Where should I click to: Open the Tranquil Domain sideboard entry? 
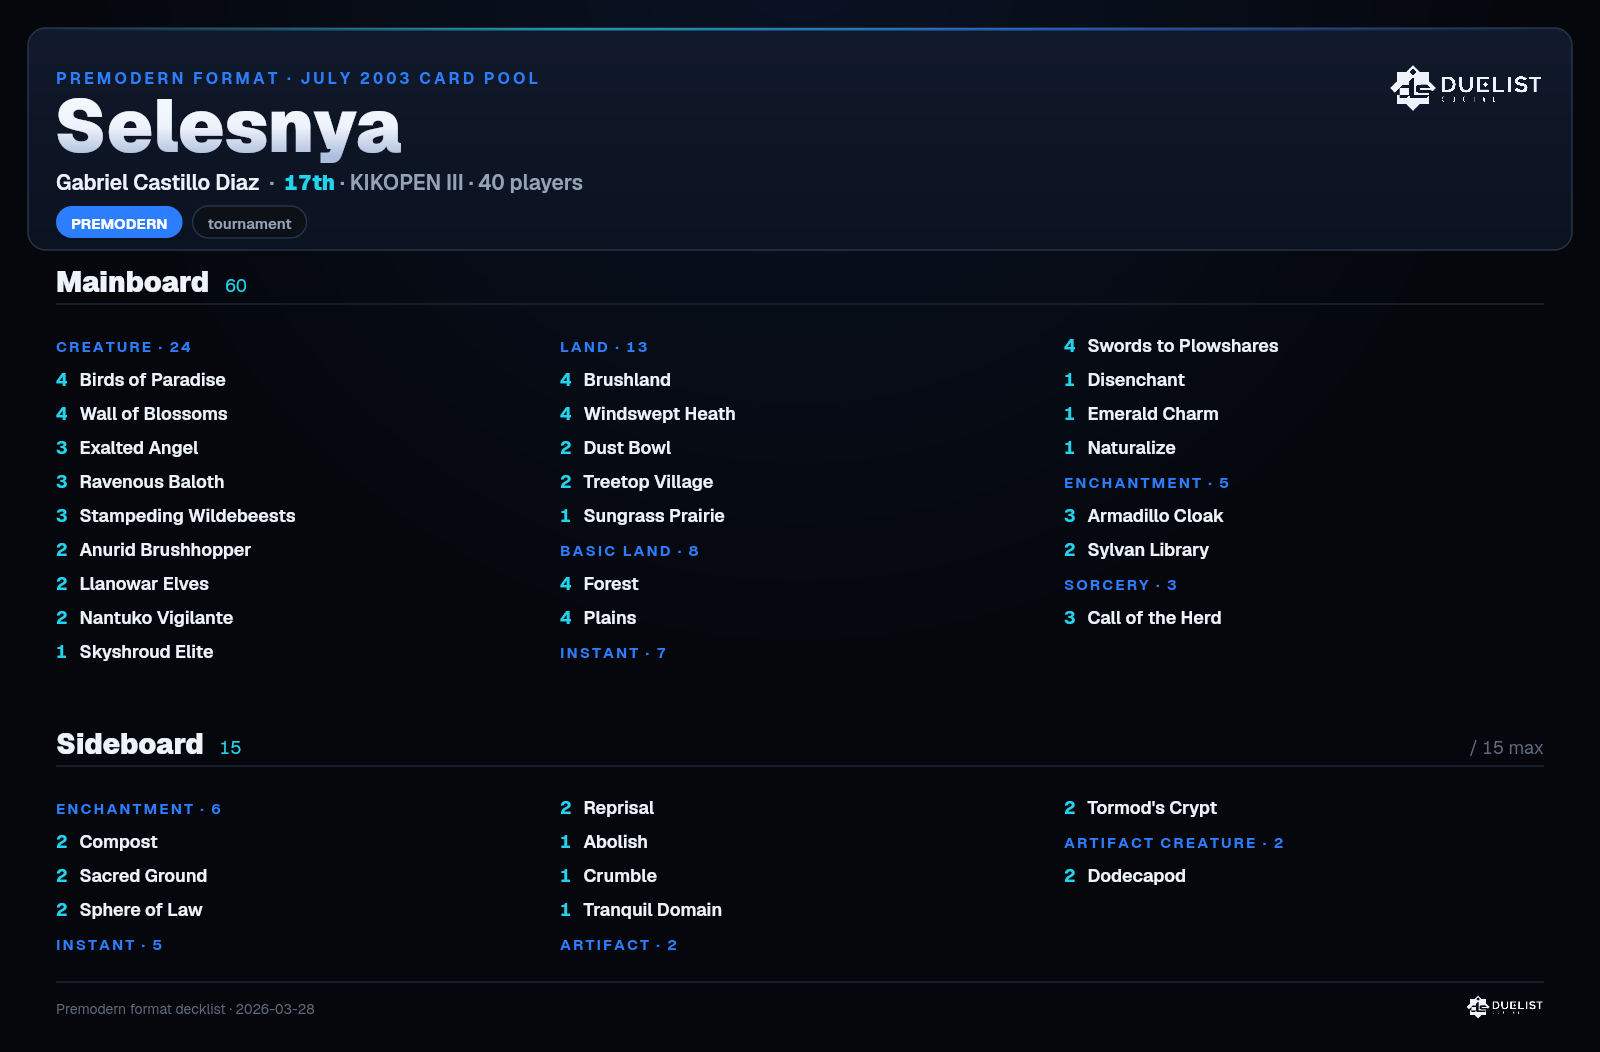641,910
